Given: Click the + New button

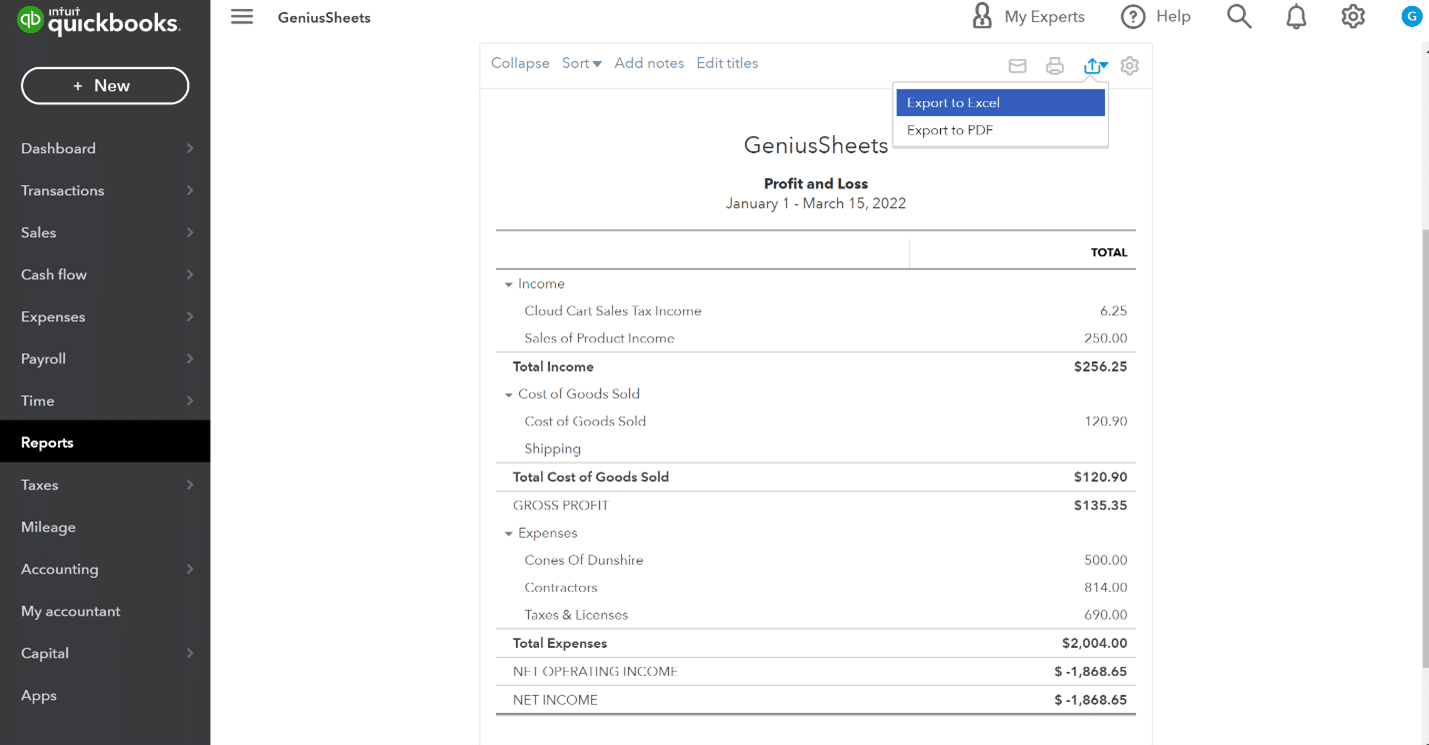Looking at the screenshot, I should pos(105,86).
